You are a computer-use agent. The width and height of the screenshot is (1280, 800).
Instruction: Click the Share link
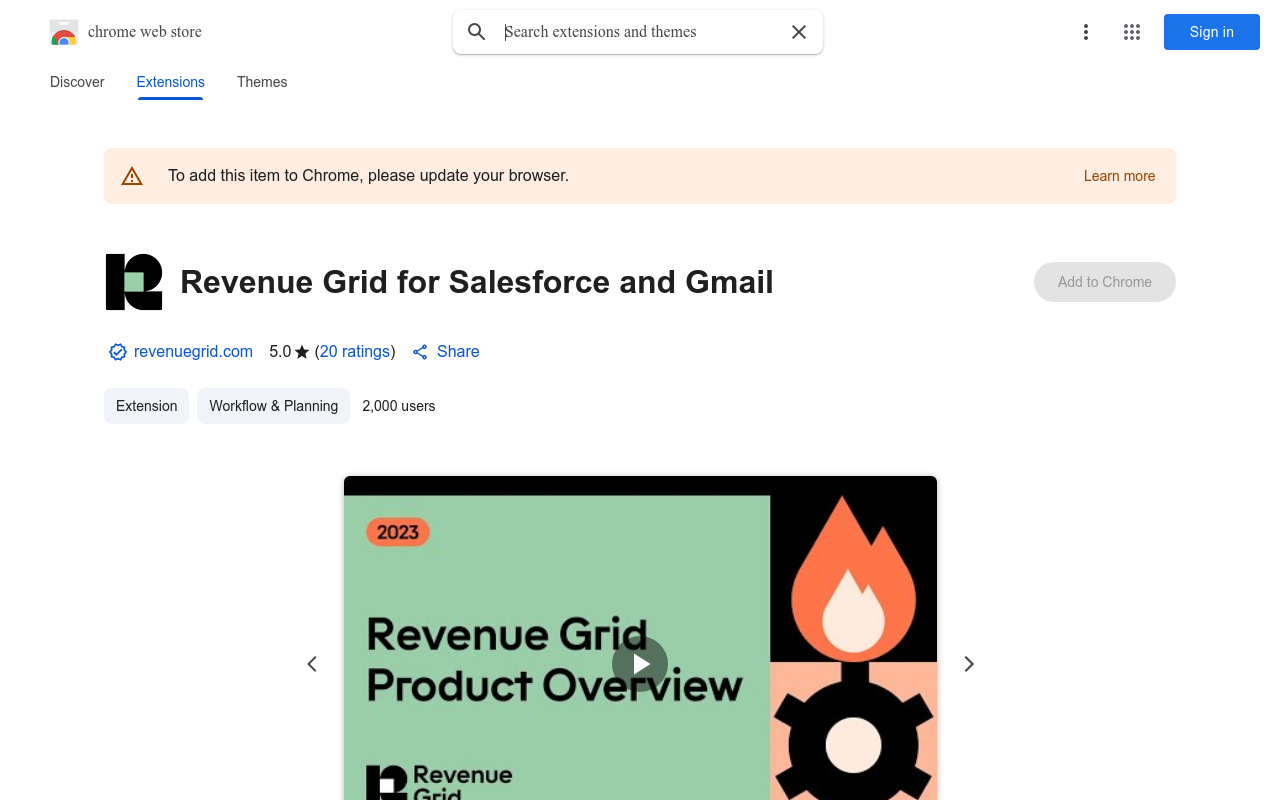coord(446,352)
